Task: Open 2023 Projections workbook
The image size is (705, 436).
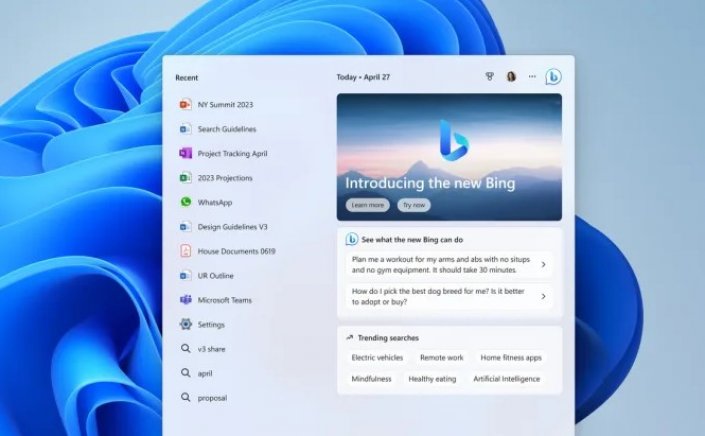Action: click(x=225, y=178)
